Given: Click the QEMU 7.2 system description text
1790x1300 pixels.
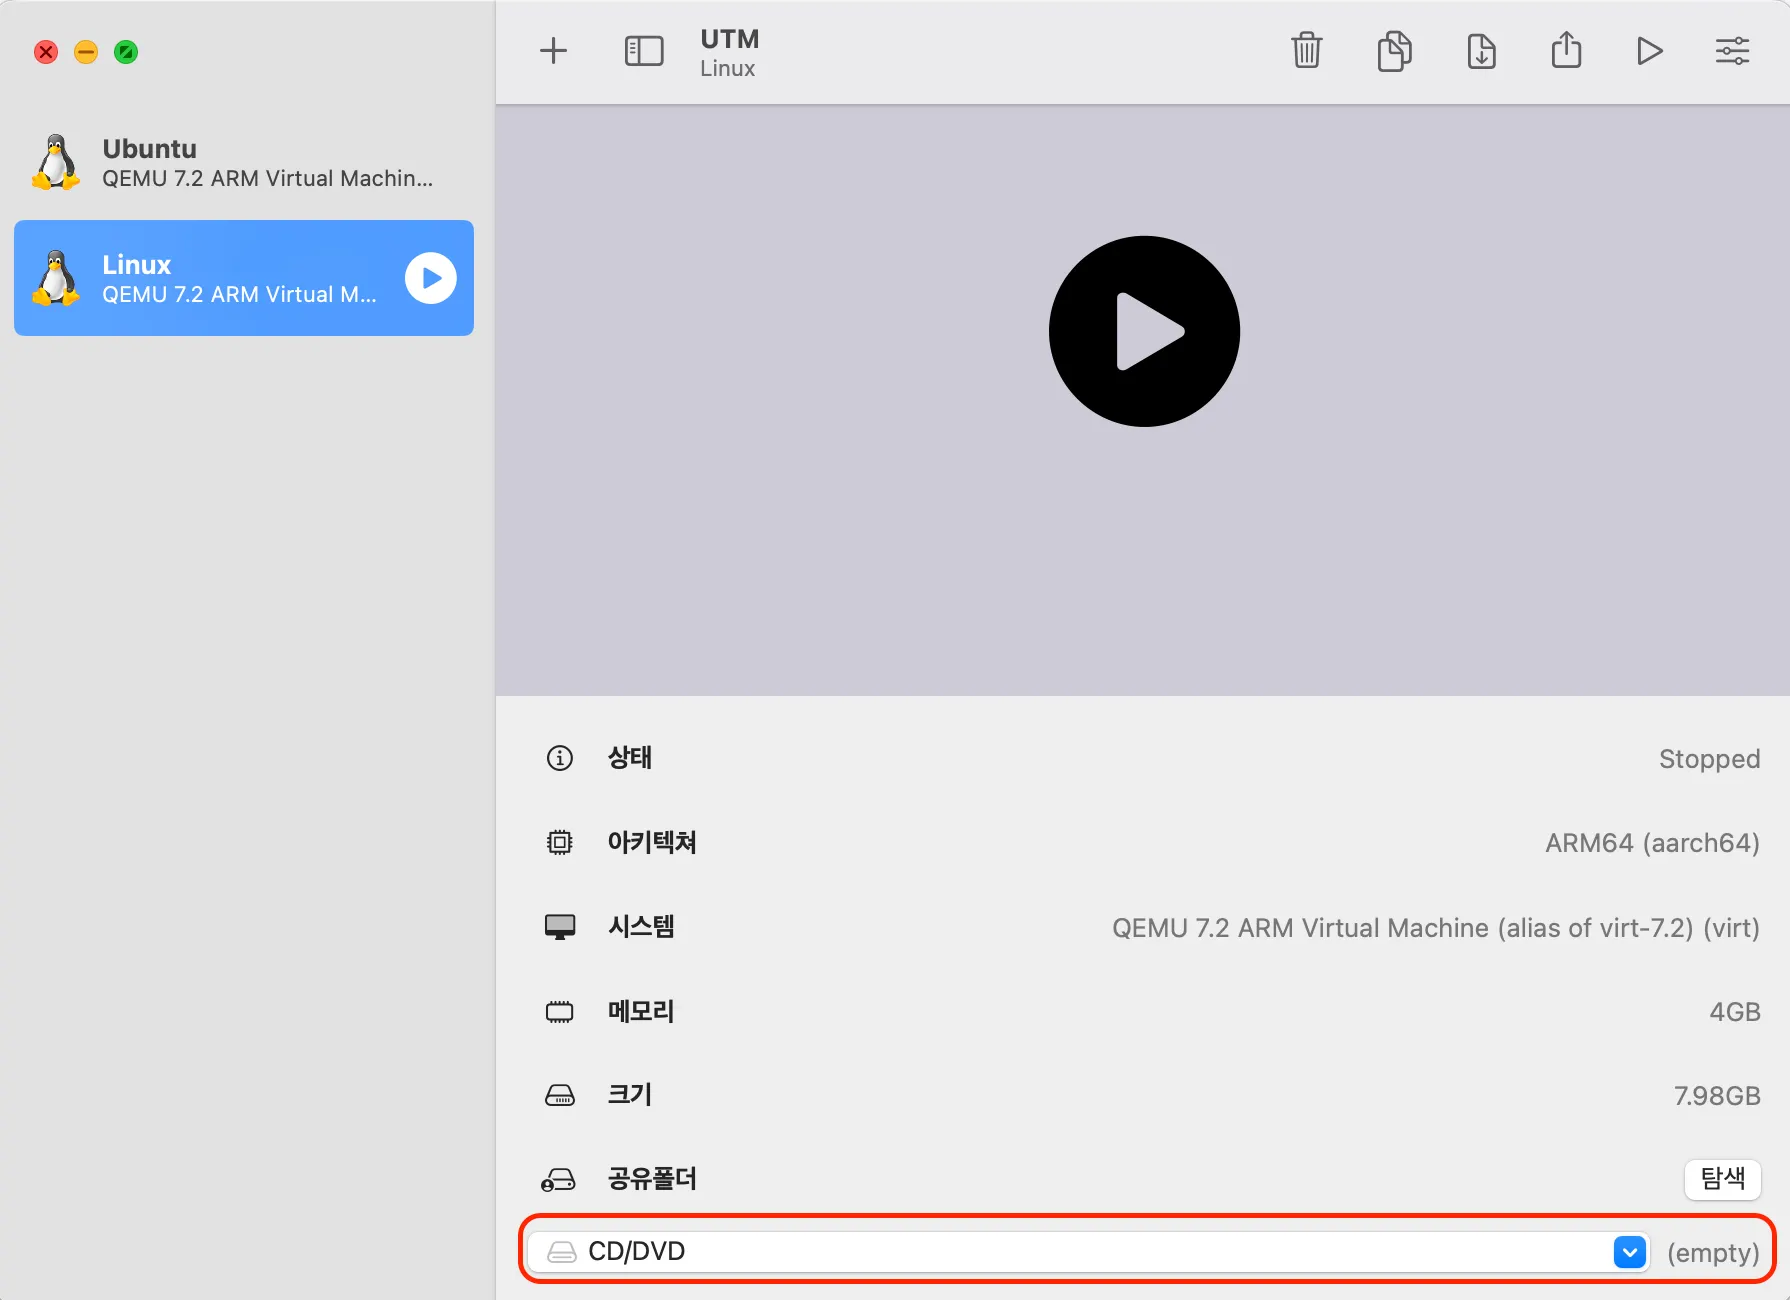Looking at the screenshot, I should pyautogui.click(x=1436, y=928).
